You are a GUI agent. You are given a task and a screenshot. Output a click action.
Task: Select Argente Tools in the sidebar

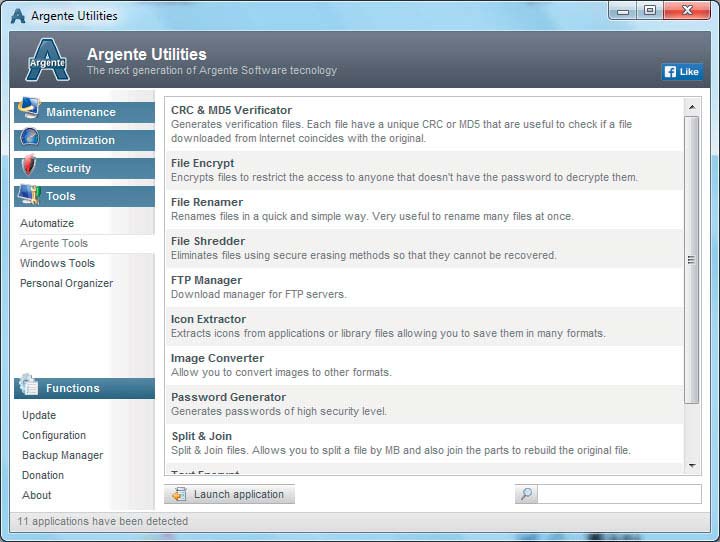coord(54,243)
